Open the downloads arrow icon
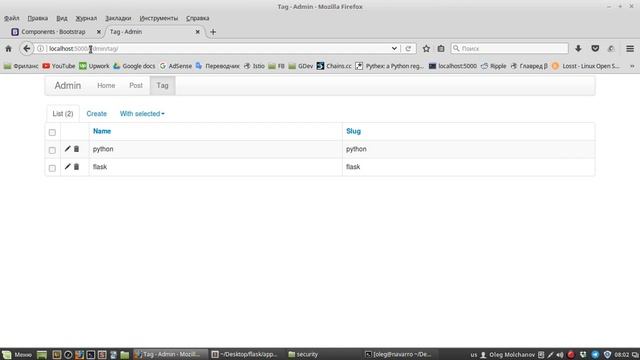Viewport: 640px width, 360px height. click(578, 49)
